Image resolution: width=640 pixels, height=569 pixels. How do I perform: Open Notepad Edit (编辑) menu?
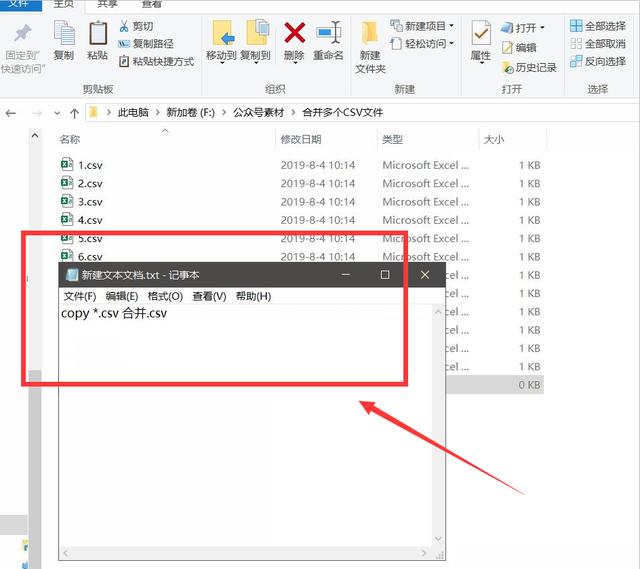(122, 296)
